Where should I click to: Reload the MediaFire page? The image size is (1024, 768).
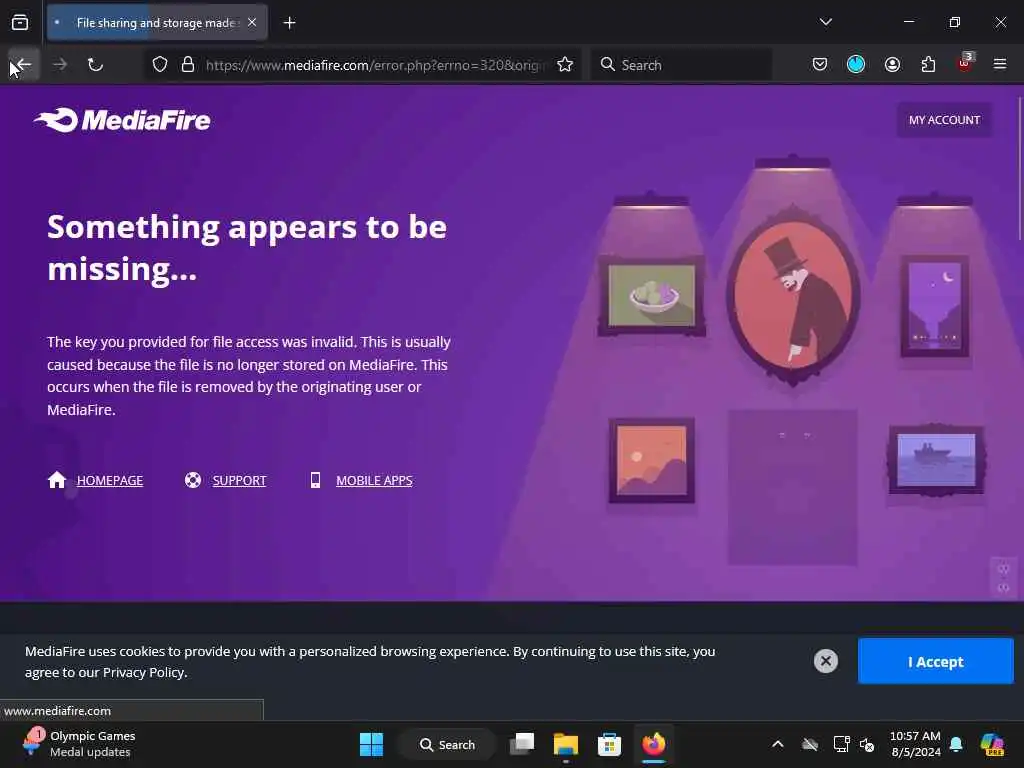(x=95, y=65)
